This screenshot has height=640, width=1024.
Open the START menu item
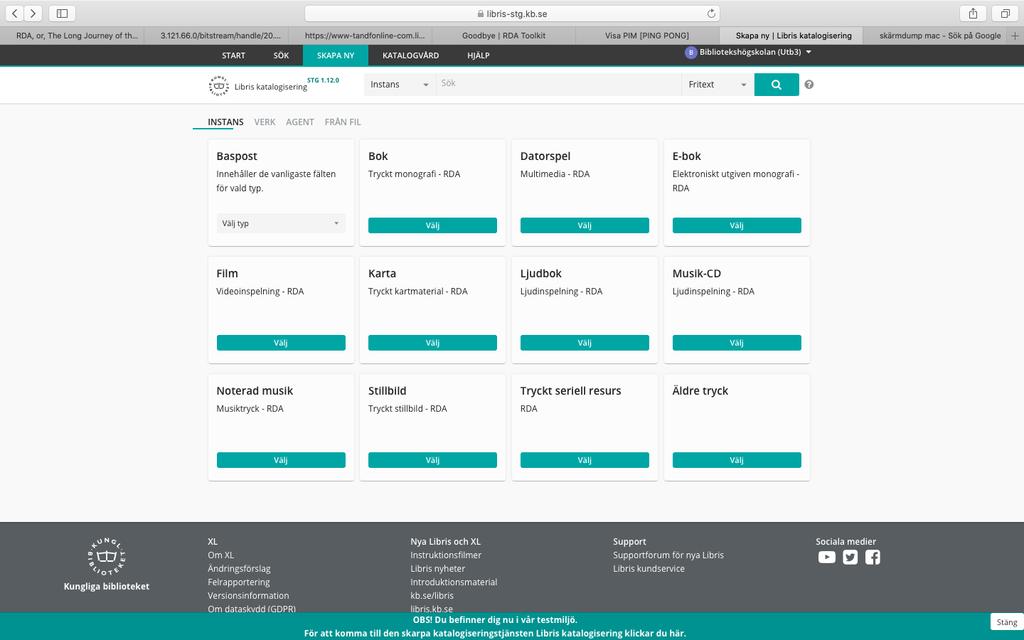point(233,56)
